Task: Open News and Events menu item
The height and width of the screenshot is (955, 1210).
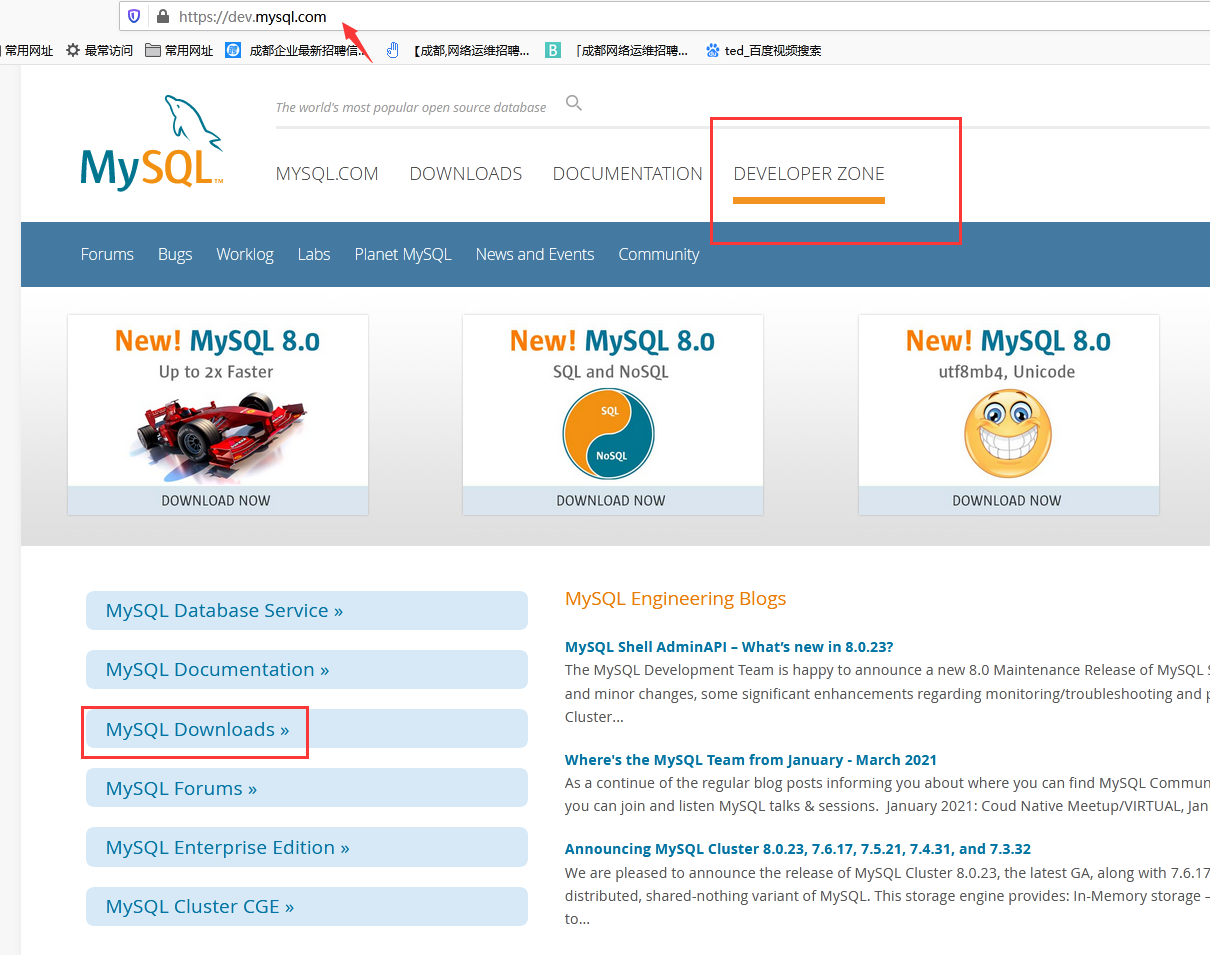Action: [534, 254]
